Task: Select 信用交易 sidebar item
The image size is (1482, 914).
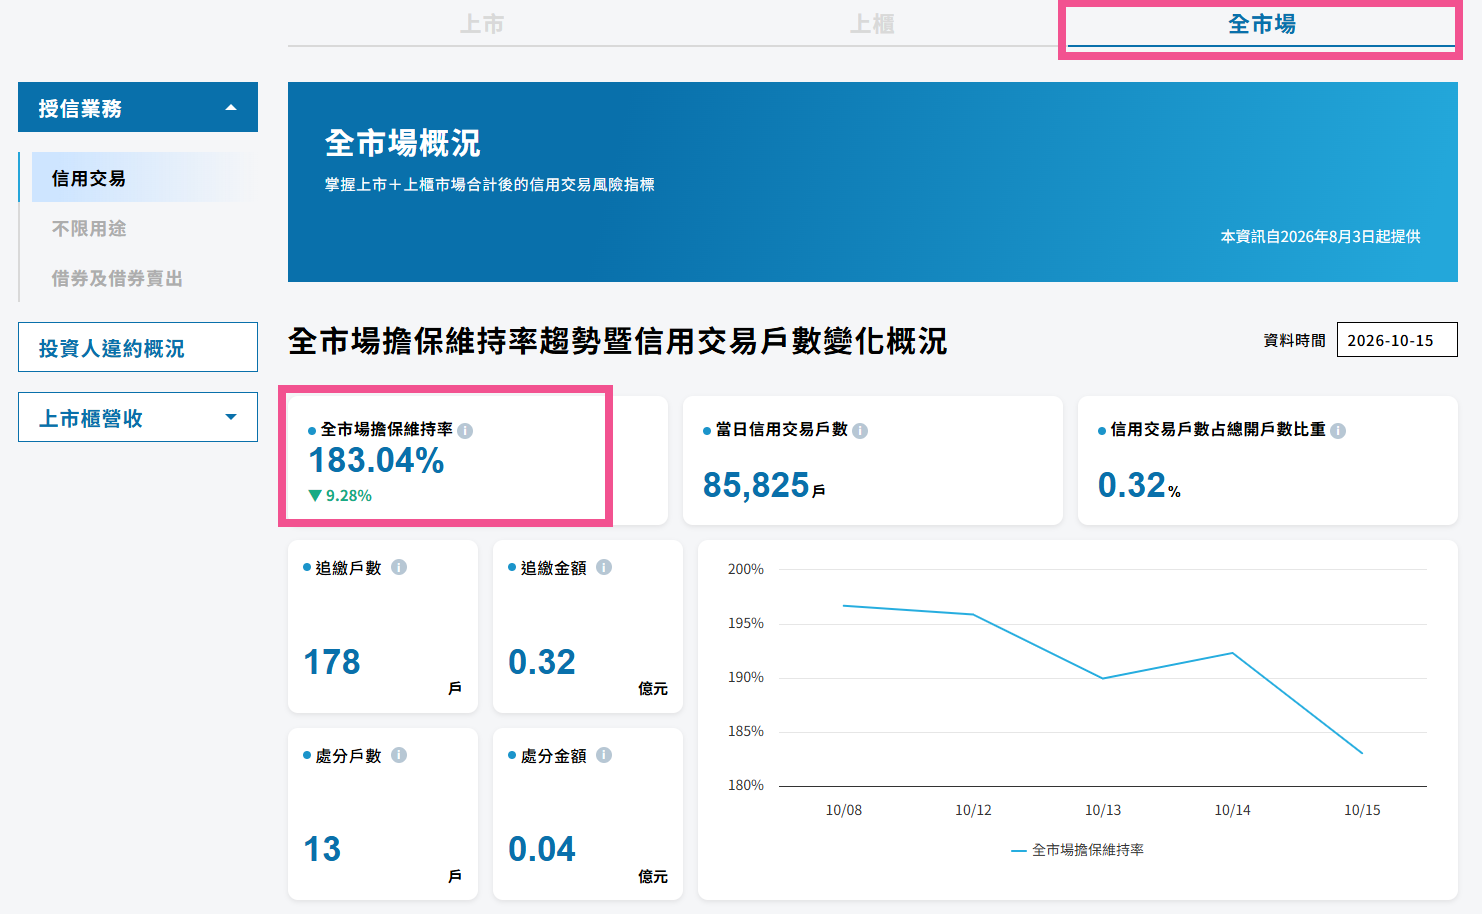Action: pyautogui.click(x=135, y=177)
